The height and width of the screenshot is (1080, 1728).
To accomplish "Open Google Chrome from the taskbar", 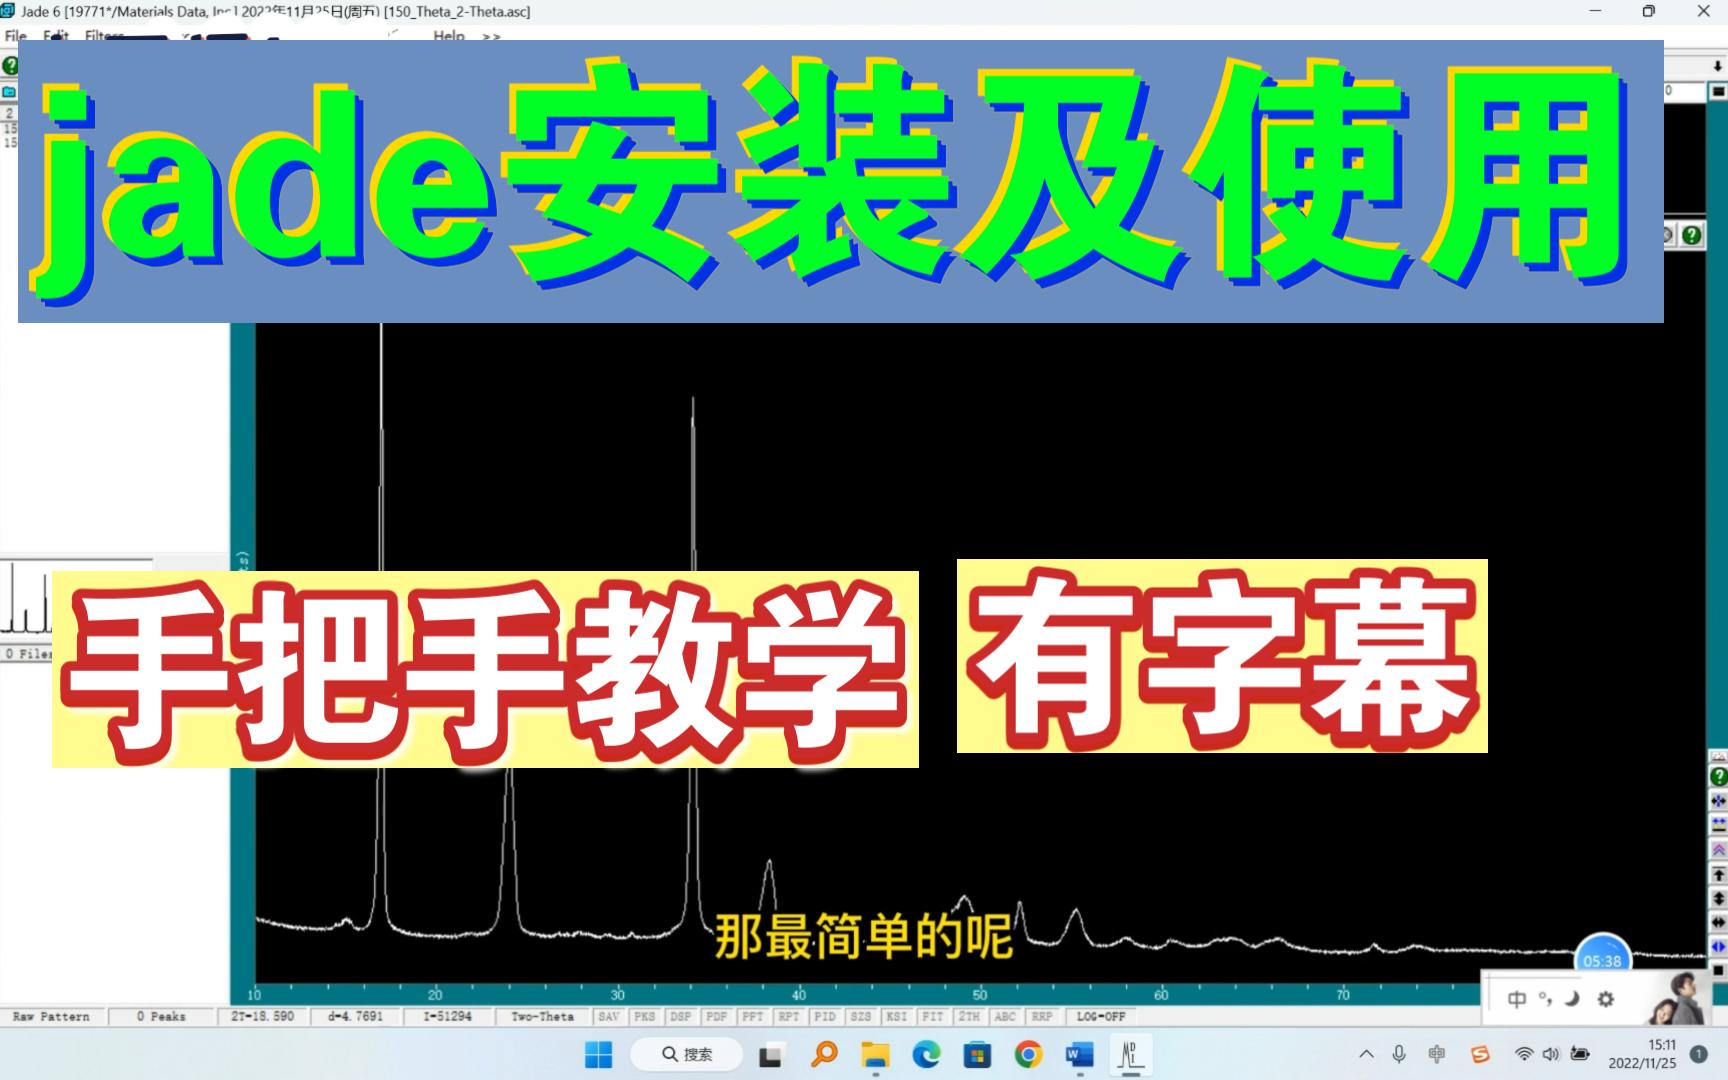I will click(x=1028, y=1054).
